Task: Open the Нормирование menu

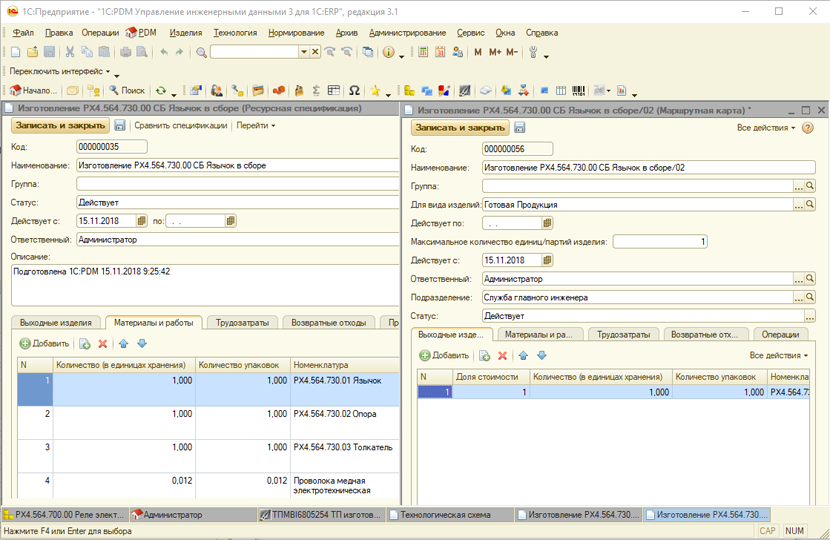Action: (x=296, y=33)
